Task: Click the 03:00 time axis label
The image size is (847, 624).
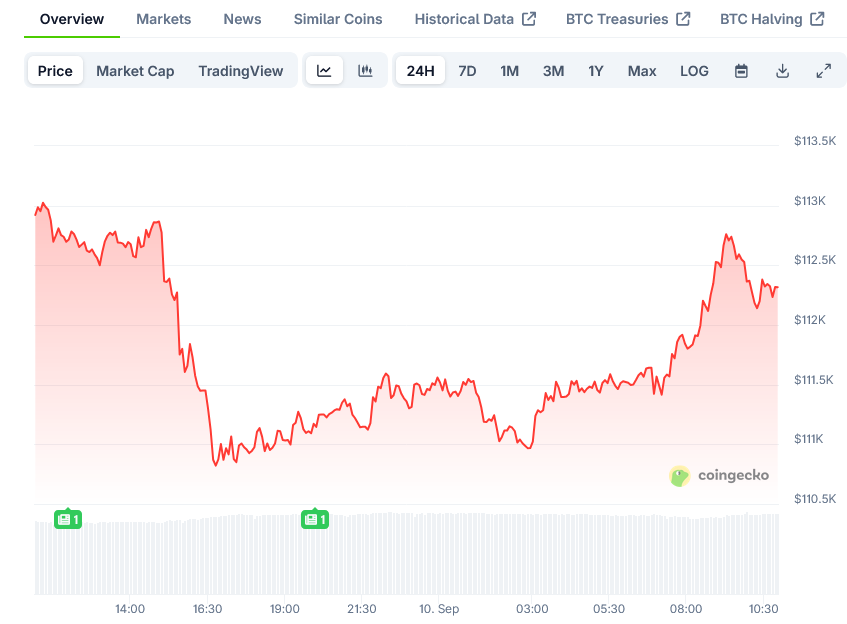Action: click(532, 609)
